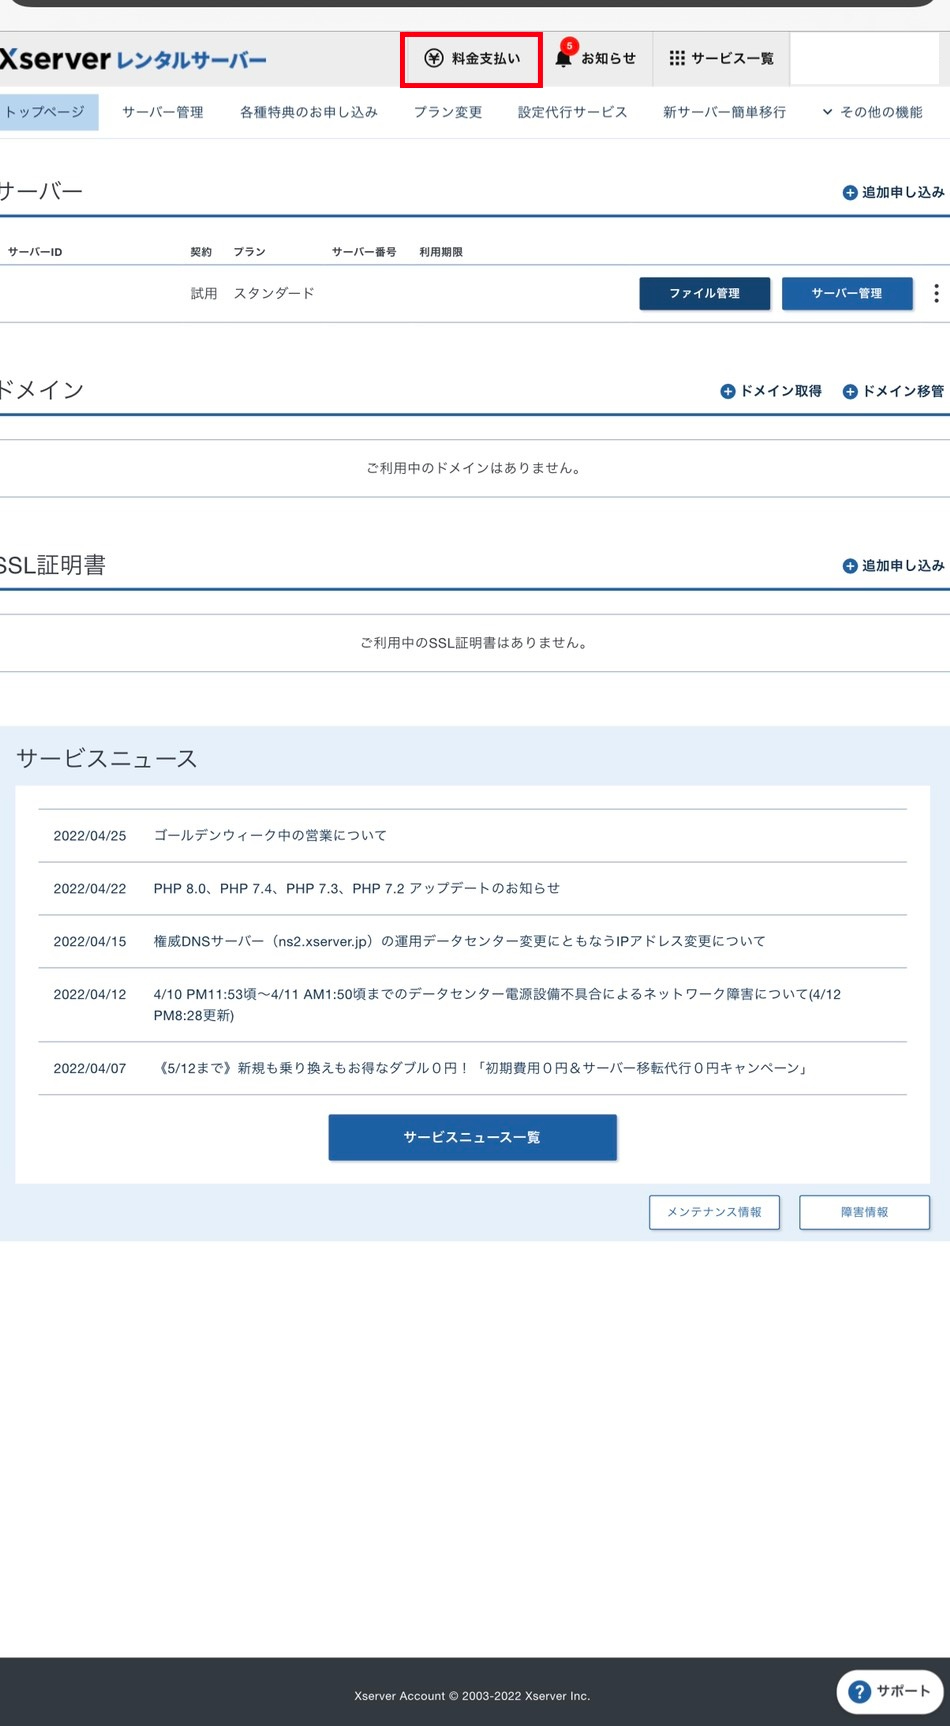Click the plus icon beside the サーバー section's 追加申し込み
The image size is (950, 1726).
[850, 192]
